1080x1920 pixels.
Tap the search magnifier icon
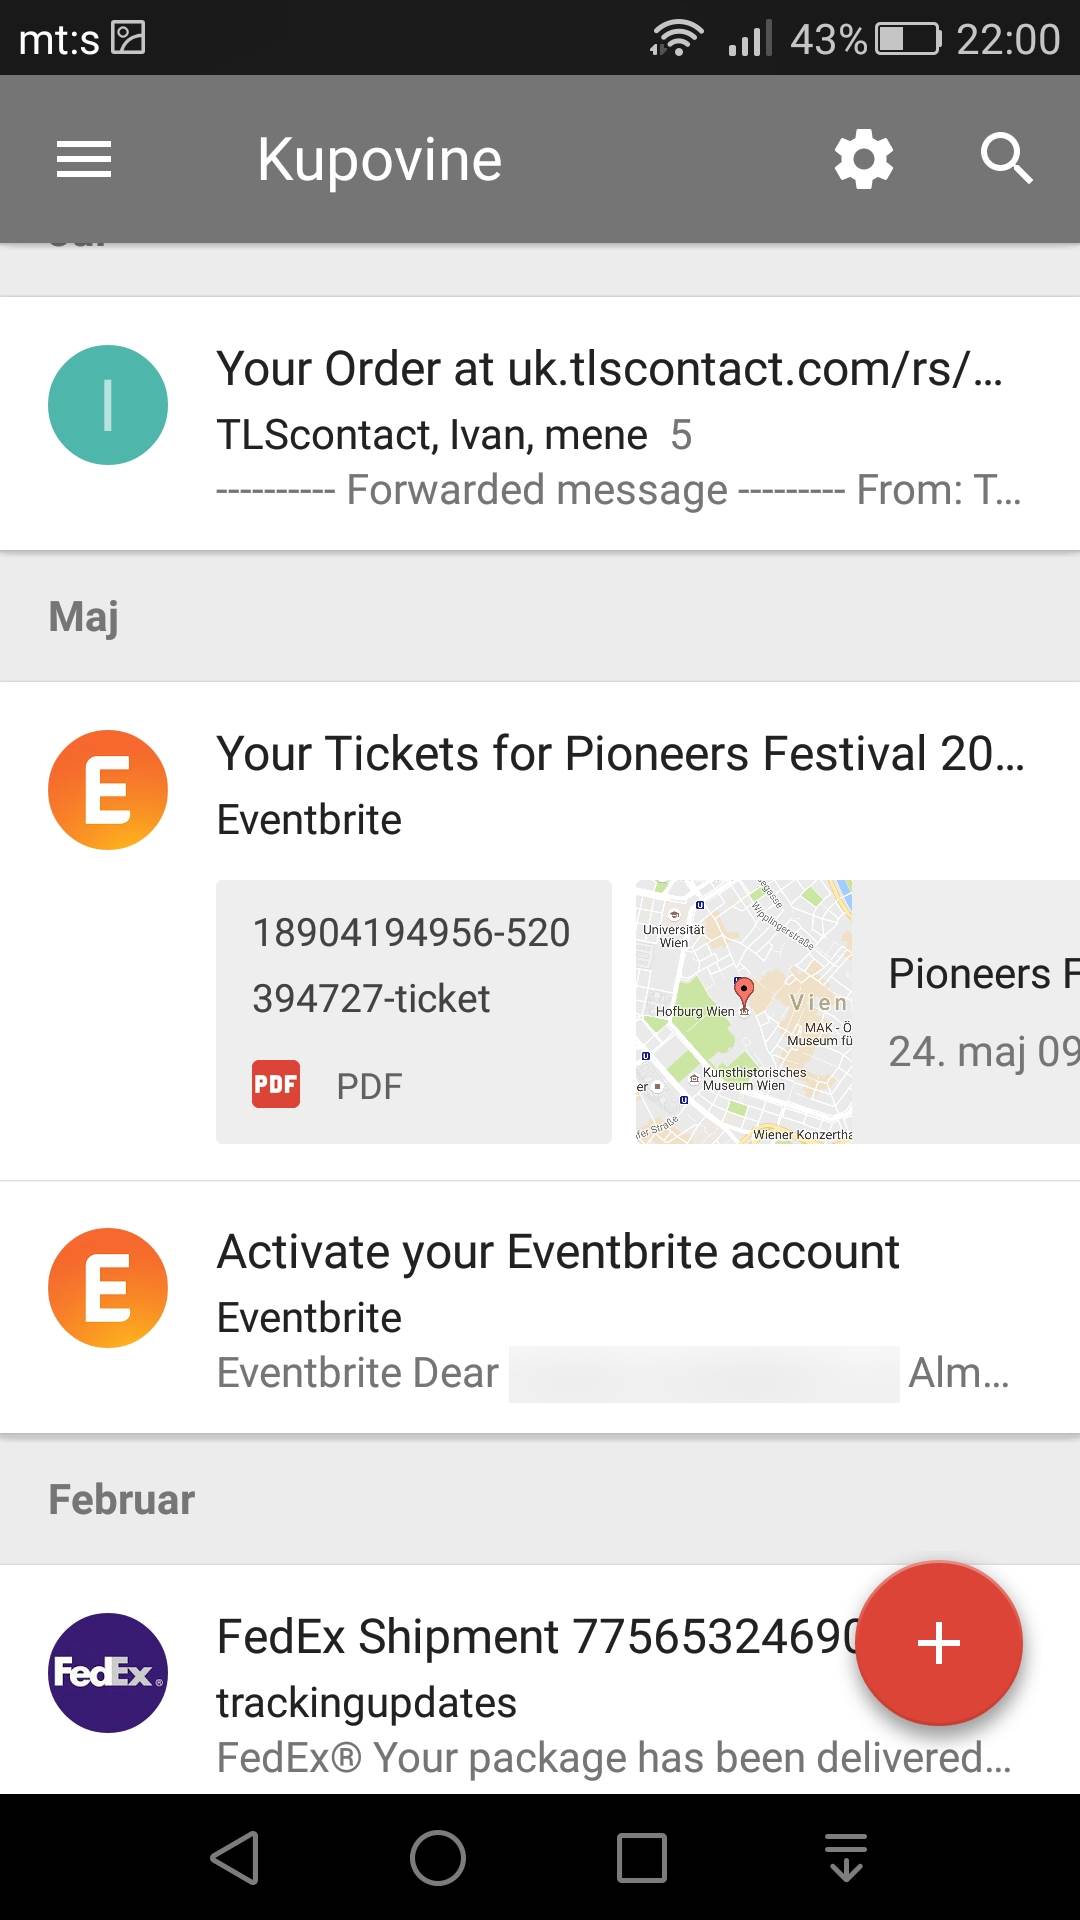(x=1005, y=159)
